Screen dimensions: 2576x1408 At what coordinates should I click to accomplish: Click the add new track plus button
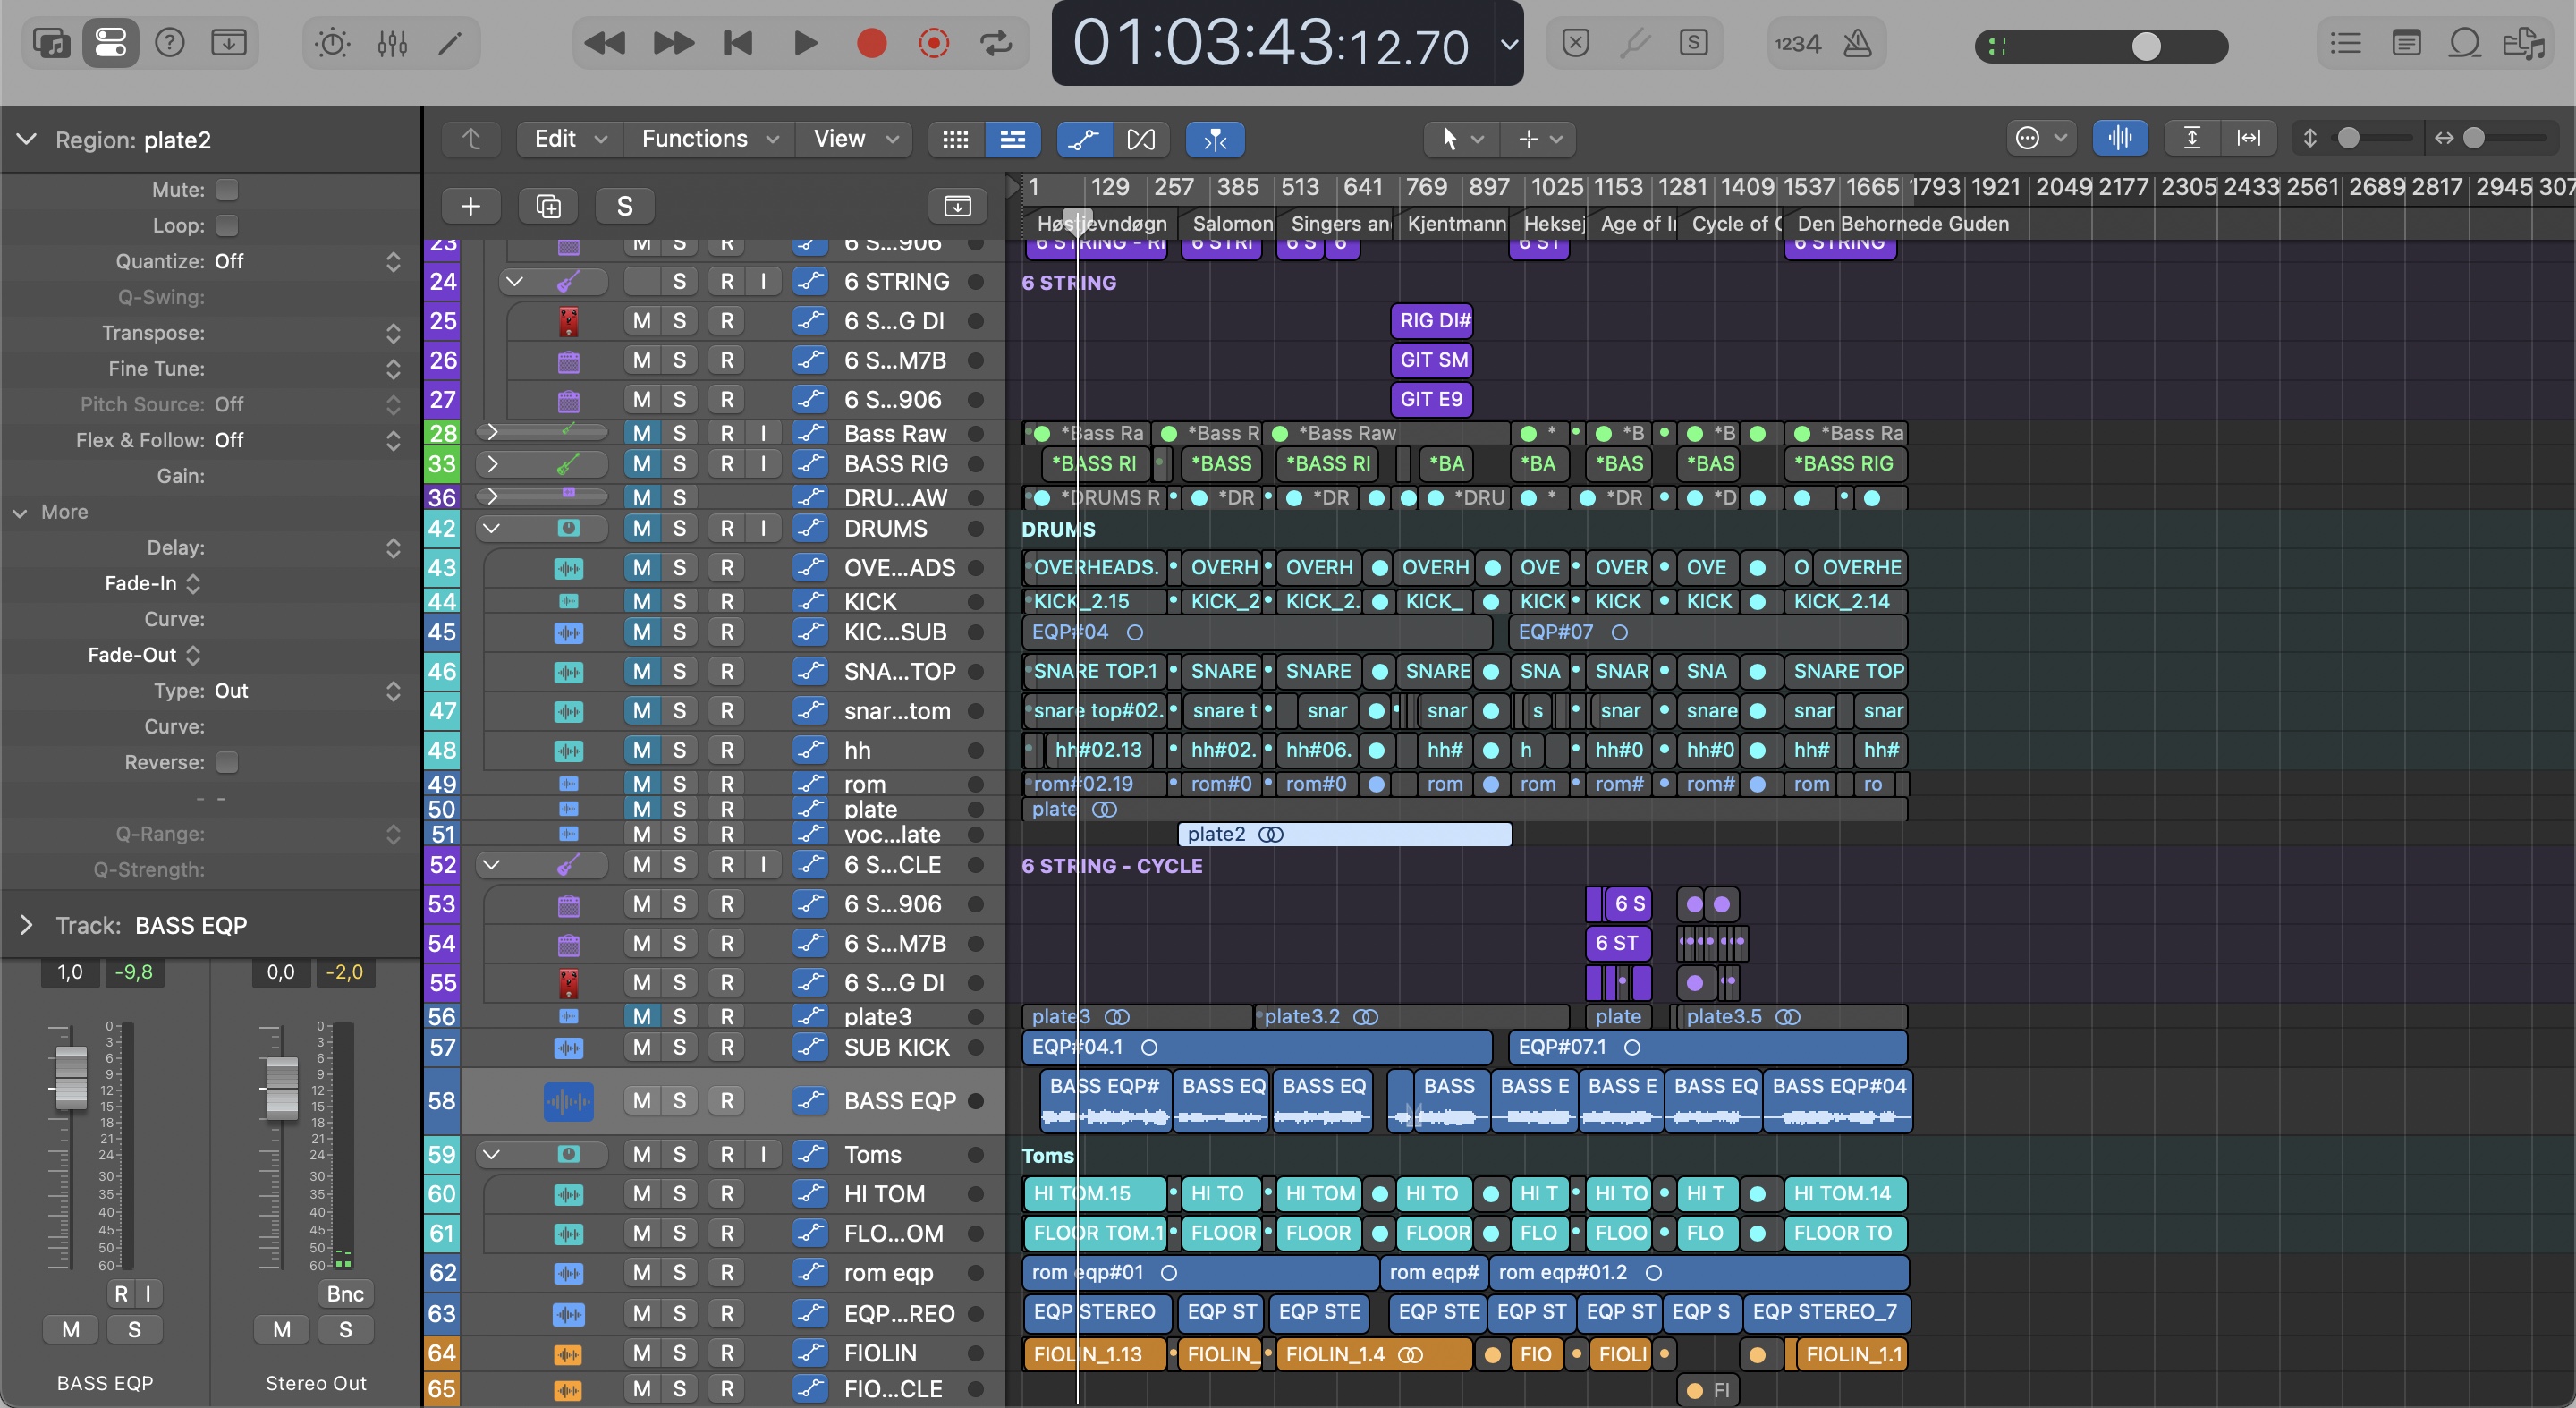470,206
